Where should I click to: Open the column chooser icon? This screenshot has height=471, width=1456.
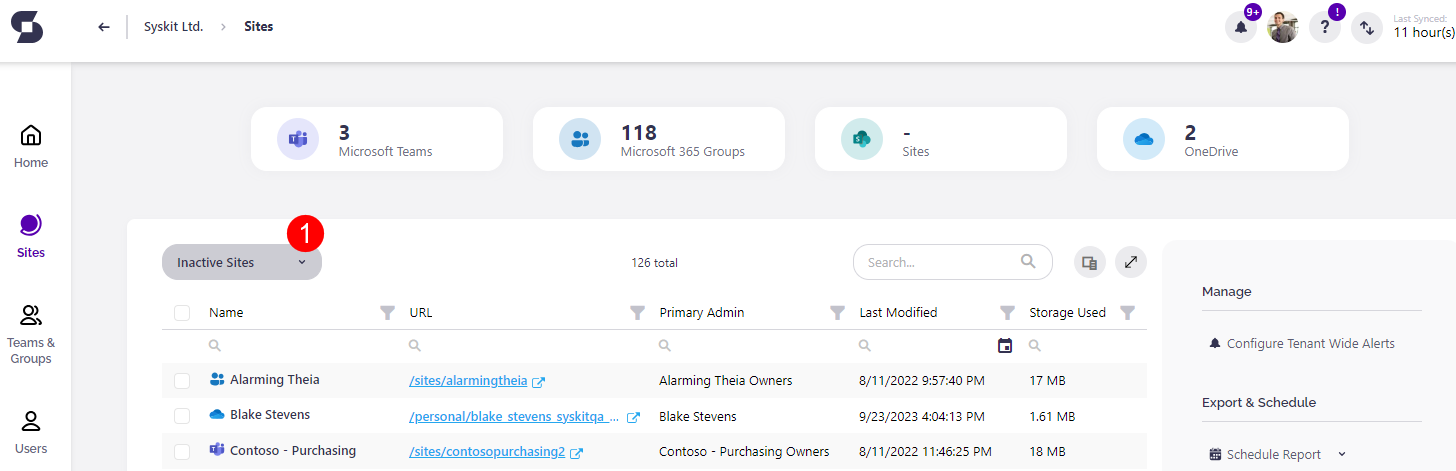pyautogui.click(x=1090, y=262)
